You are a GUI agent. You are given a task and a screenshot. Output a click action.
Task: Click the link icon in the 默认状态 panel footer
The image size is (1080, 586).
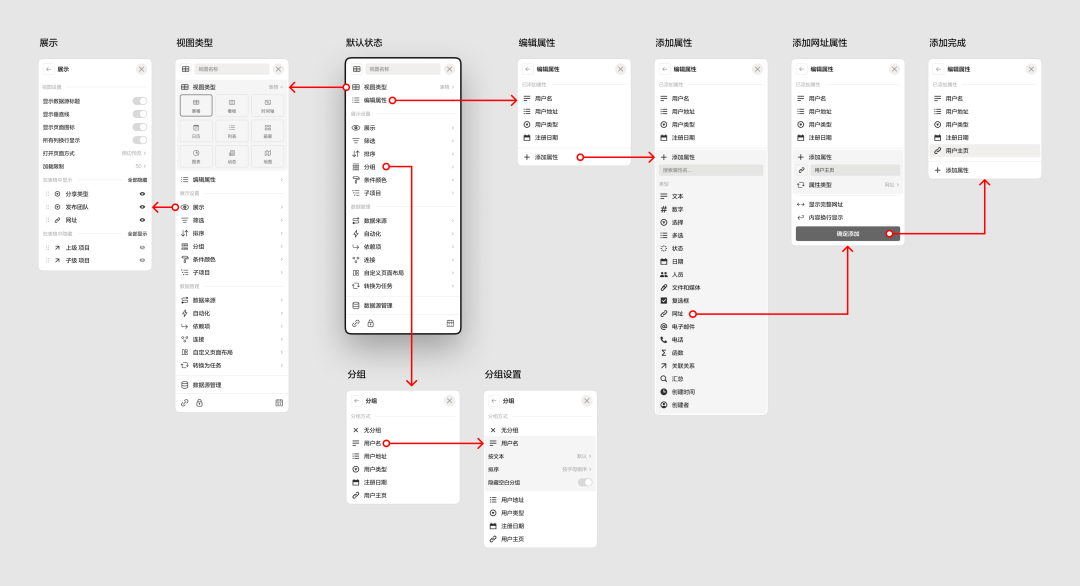[x=356, y=323]
